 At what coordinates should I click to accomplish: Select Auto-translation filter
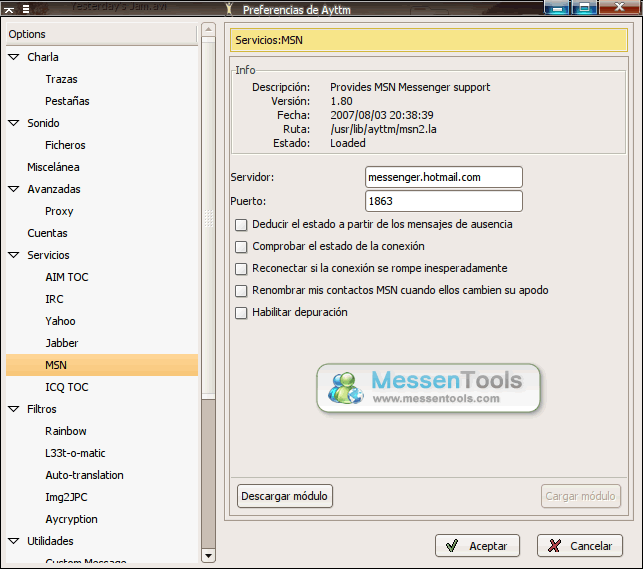pyautogui.click(x=84, y=475)
